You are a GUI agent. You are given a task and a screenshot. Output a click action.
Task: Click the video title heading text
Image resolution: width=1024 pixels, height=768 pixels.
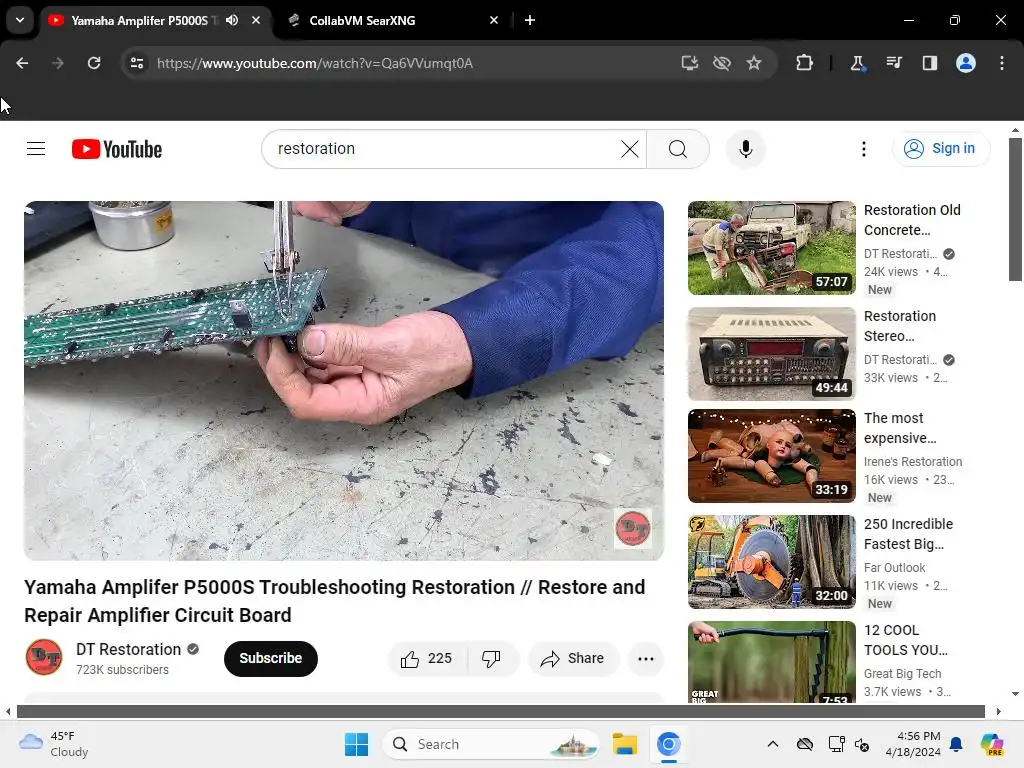pos(334,601)
